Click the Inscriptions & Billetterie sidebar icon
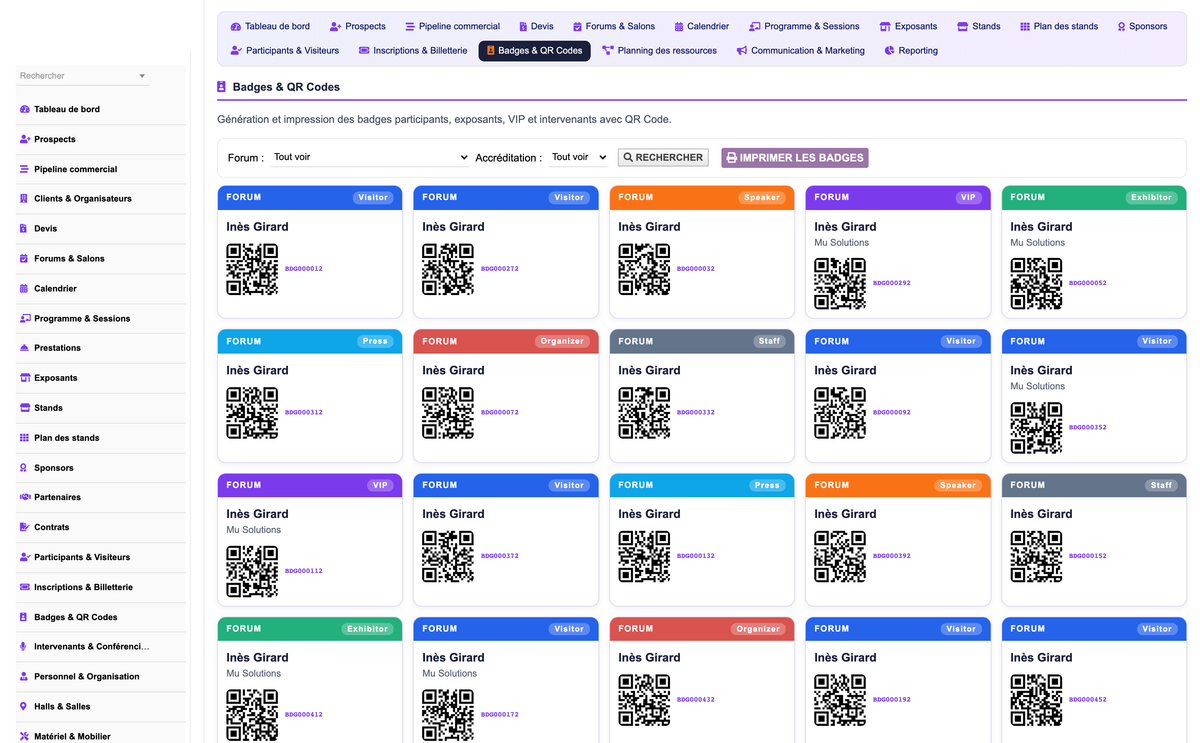The width and height of the screenshot is (1200, 743). coord(25,587)
